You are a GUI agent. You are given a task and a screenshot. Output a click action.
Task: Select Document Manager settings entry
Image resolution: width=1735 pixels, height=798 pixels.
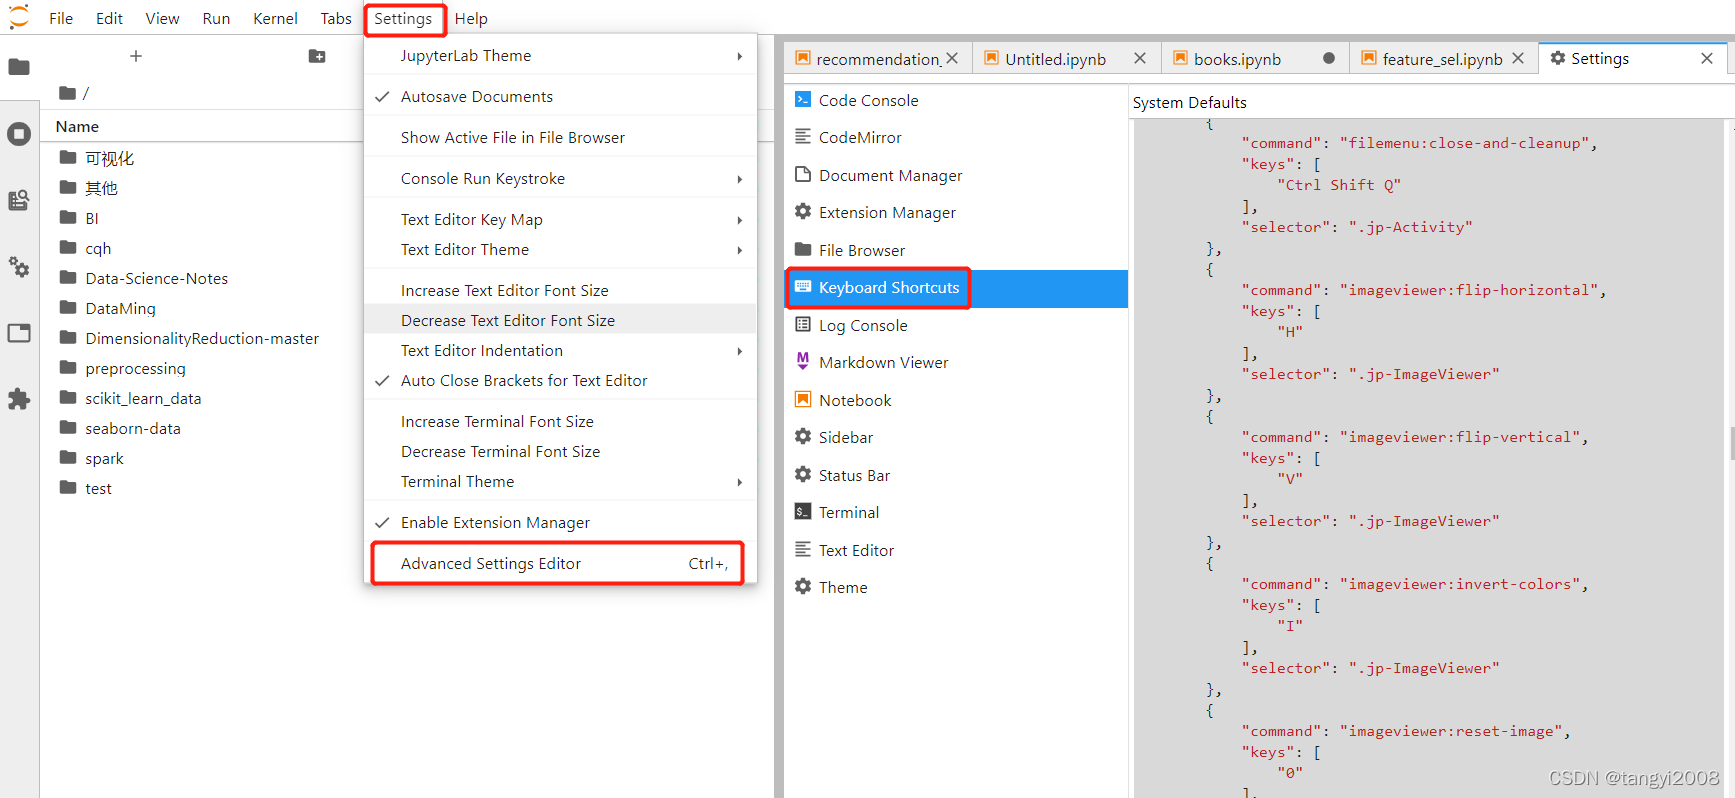[956, 175]
